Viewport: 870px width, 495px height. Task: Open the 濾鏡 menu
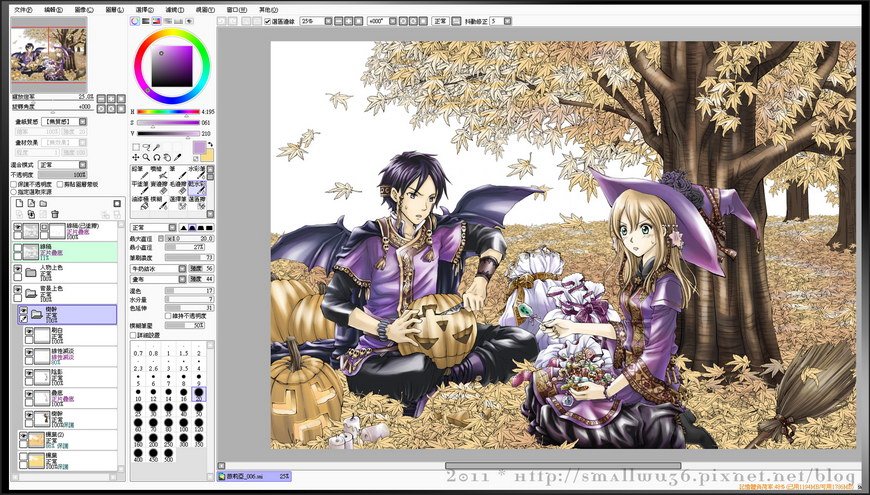(175, 10)
